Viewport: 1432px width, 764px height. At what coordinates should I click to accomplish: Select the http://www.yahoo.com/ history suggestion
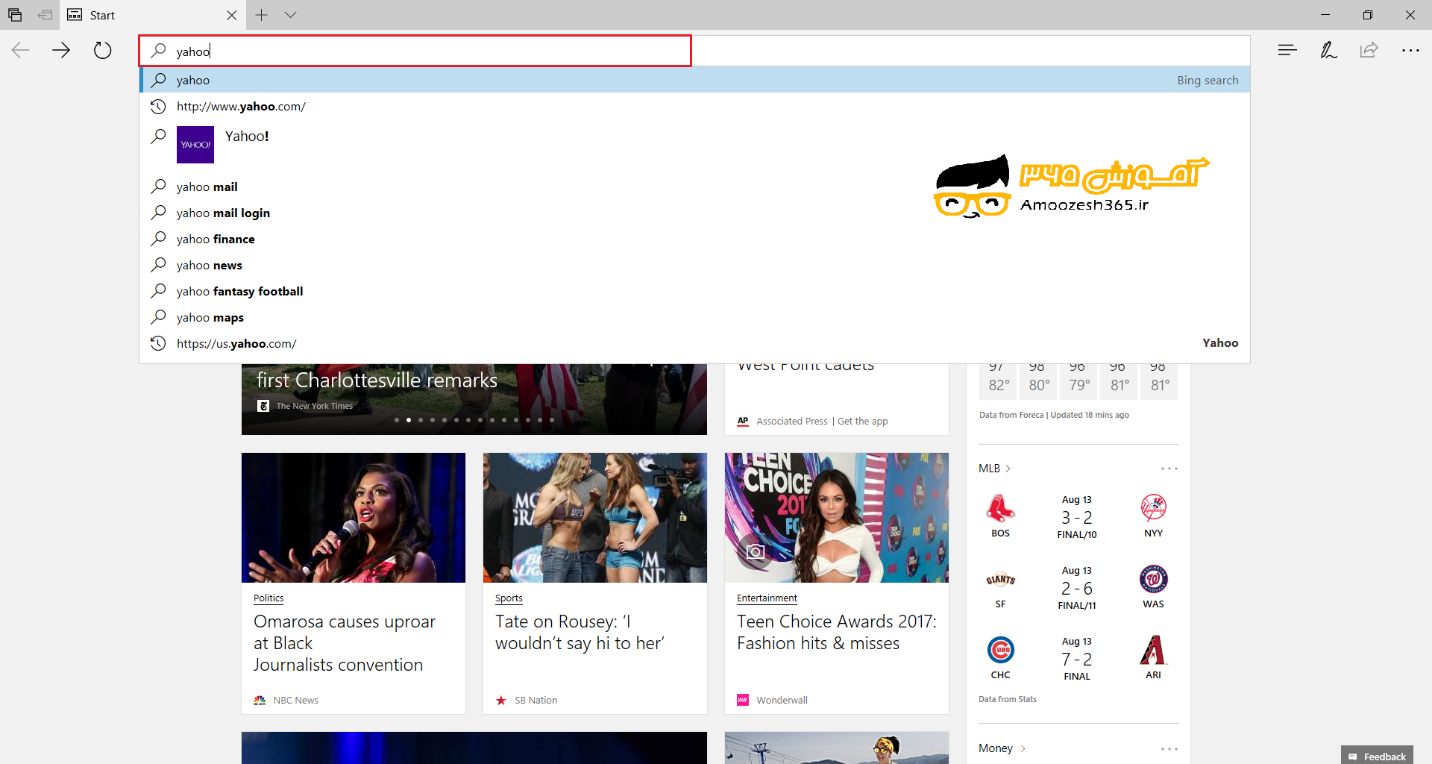point(695,106)
